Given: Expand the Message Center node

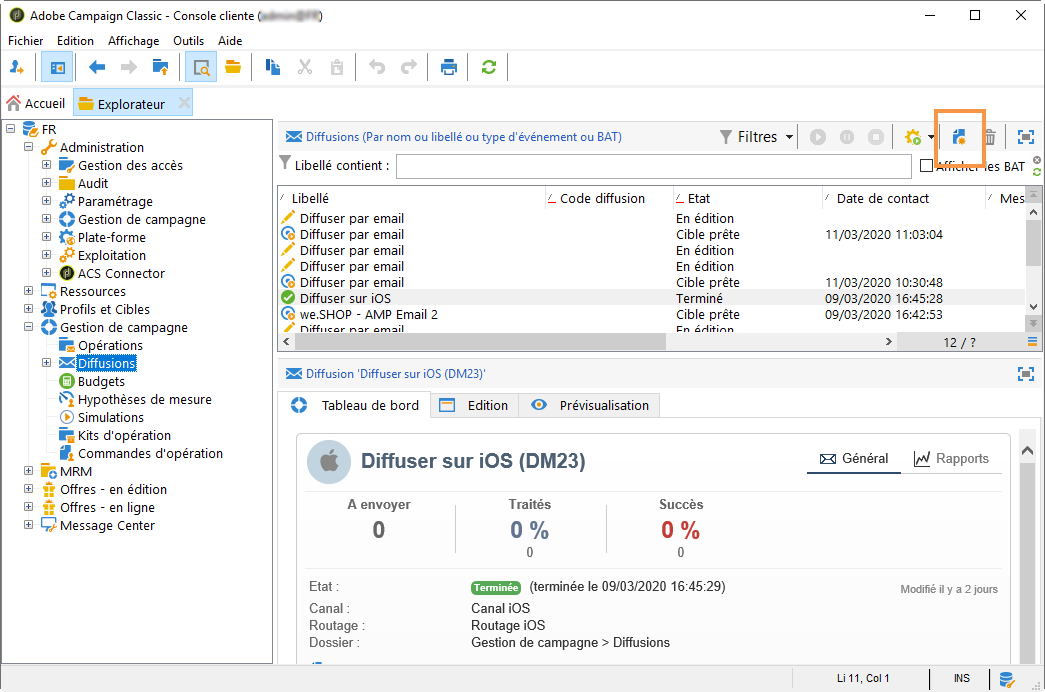Looking at the screenshot, I should point(29,525).
